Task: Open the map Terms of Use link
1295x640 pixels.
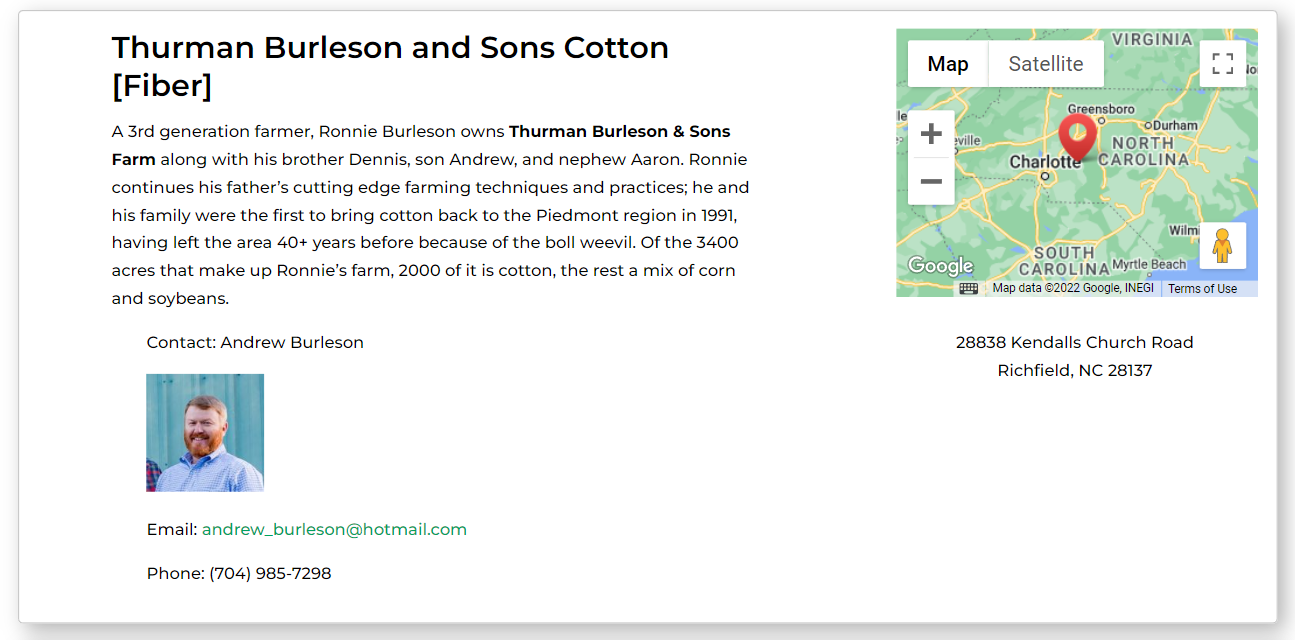Action: (1202, 288)
